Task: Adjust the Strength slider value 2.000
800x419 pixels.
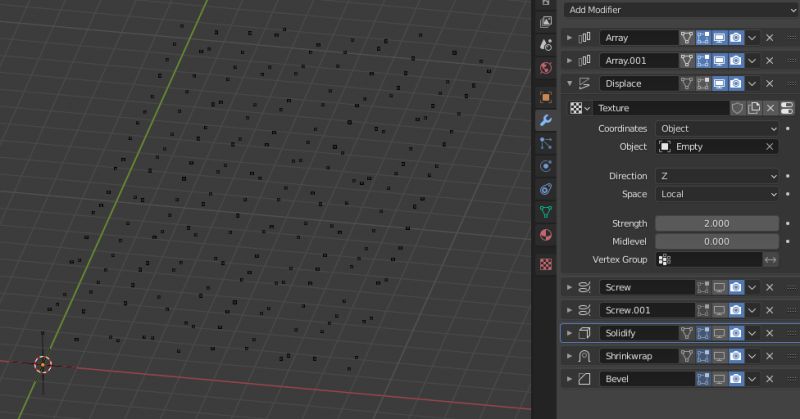Action: tap(717, 224)
